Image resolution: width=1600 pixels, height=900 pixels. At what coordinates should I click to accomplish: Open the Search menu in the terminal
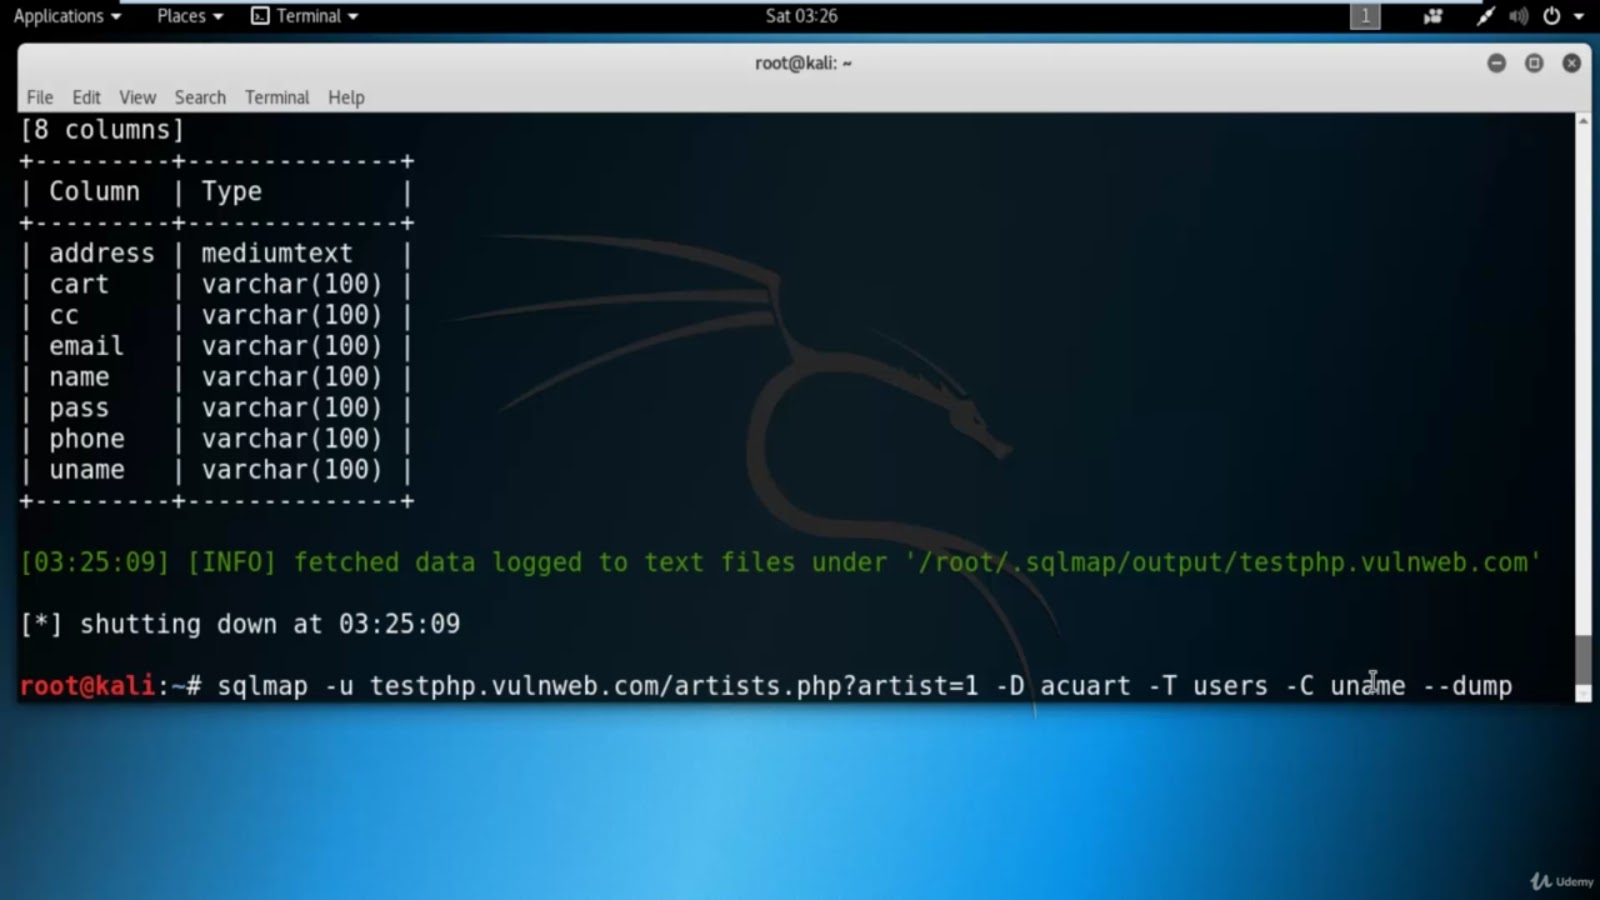[200, 97]
